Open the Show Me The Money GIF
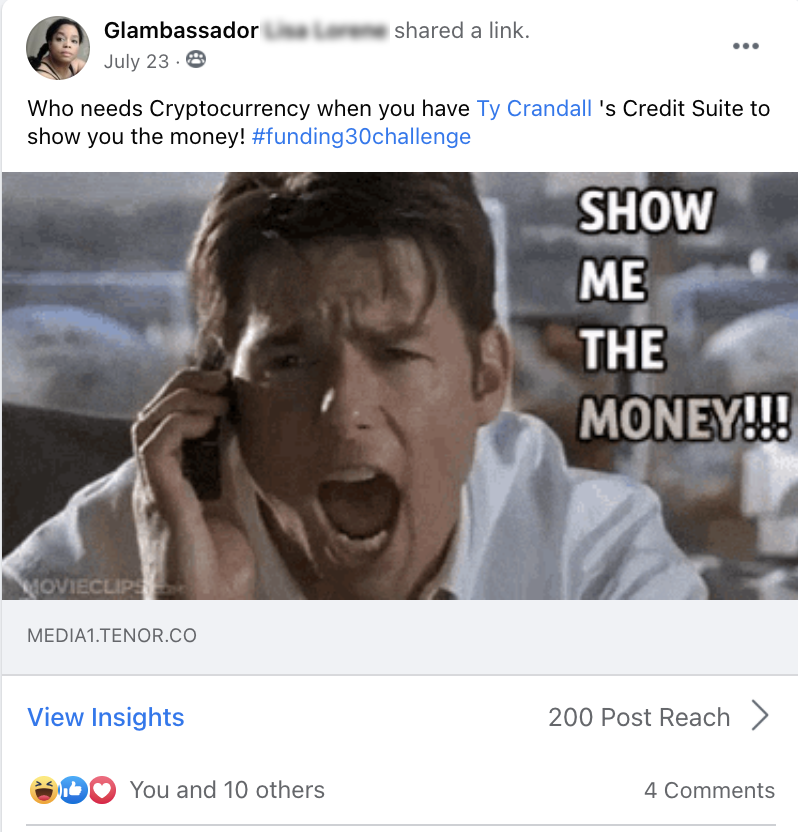Screen dimensions: 798x832 coord(400,386)
